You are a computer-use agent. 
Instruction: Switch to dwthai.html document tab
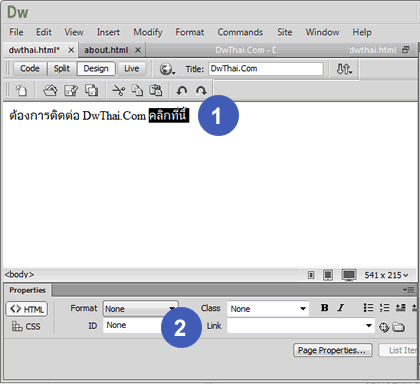tap(34, 50)
